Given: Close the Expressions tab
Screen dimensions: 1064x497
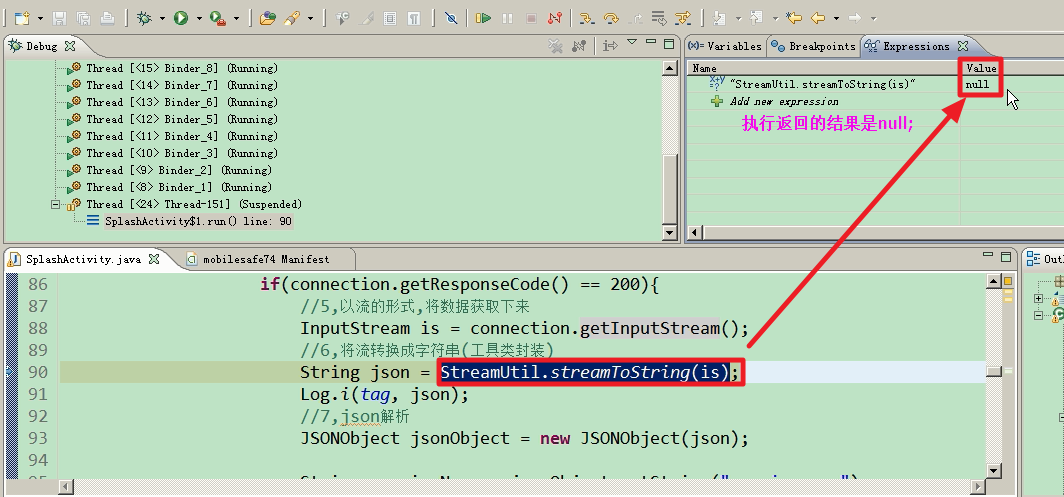Looking at the screenshot, I should point(962,46).
